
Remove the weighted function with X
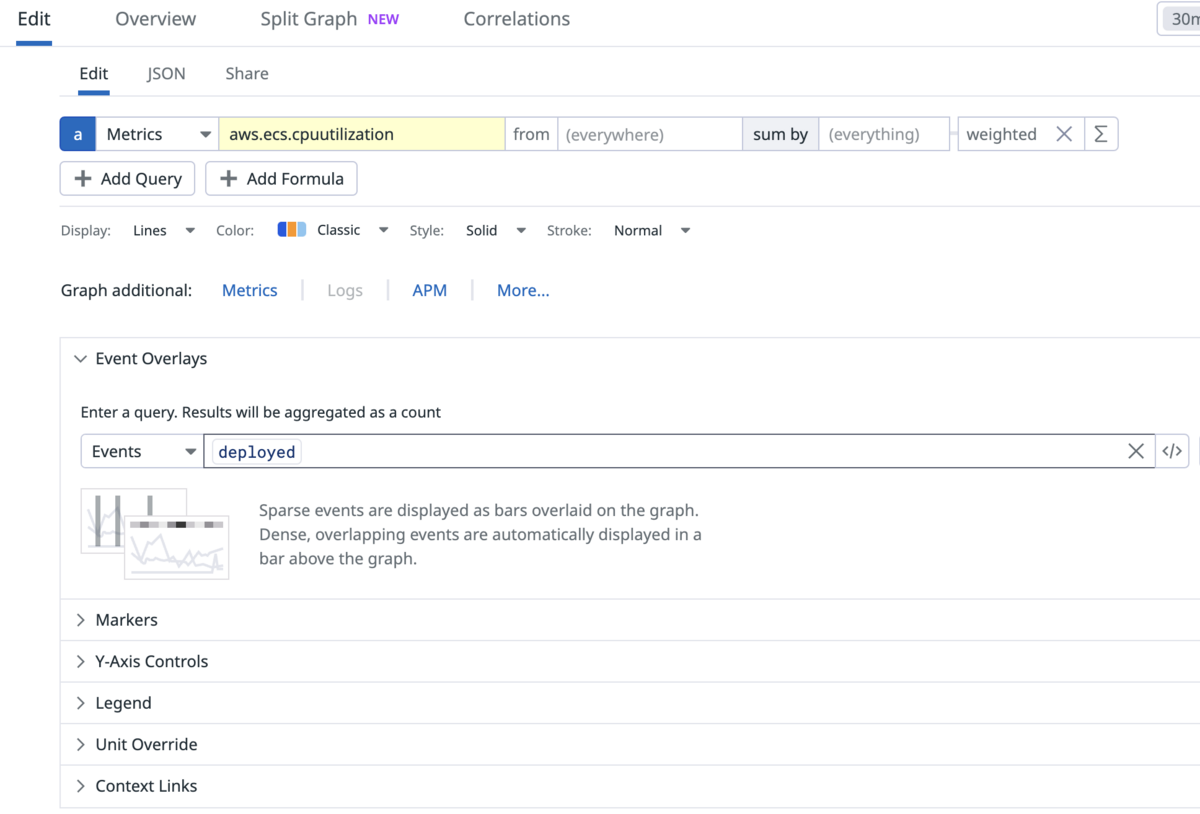(x=1064, y=134)
